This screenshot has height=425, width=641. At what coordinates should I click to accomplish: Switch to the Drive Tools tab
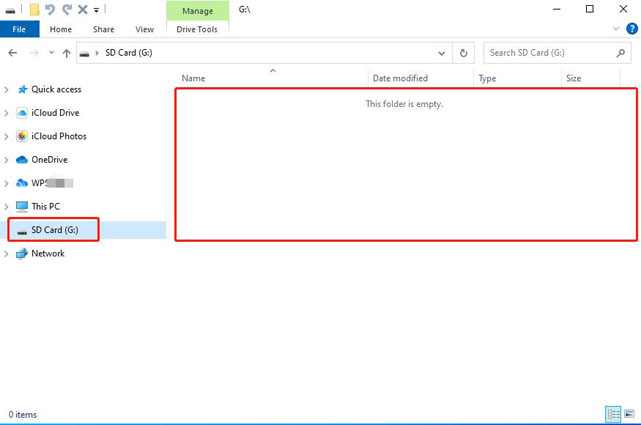197,30
